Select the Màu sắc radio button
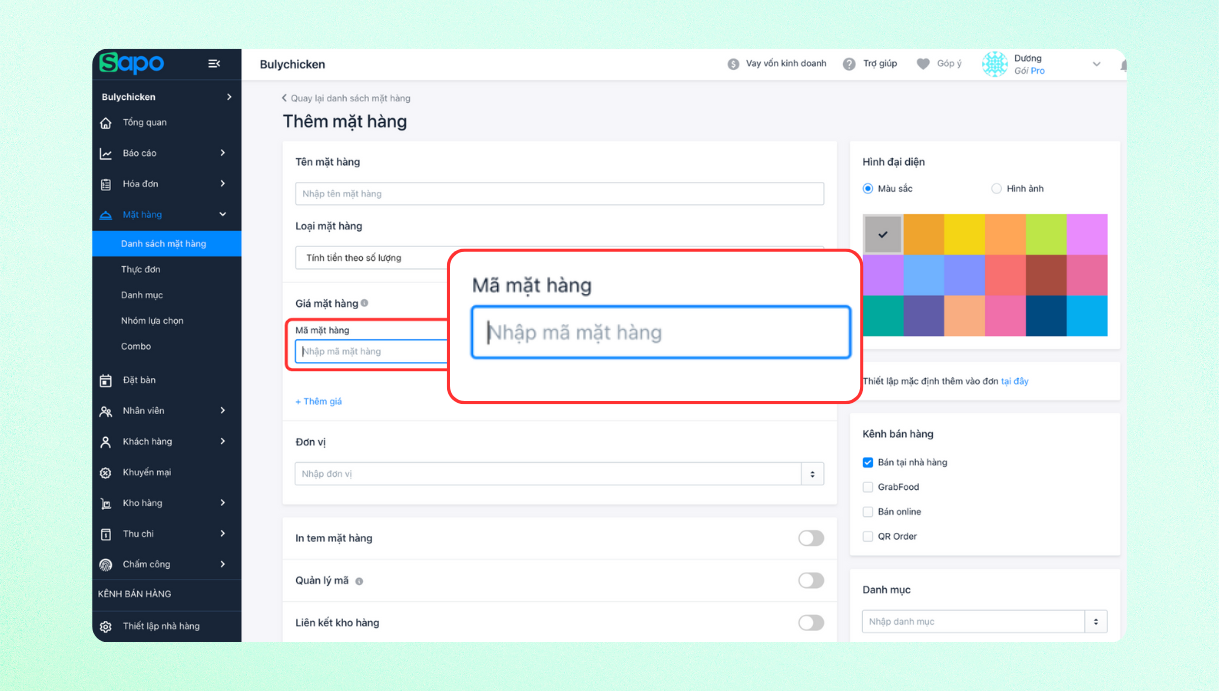 [x=868, y=188]
